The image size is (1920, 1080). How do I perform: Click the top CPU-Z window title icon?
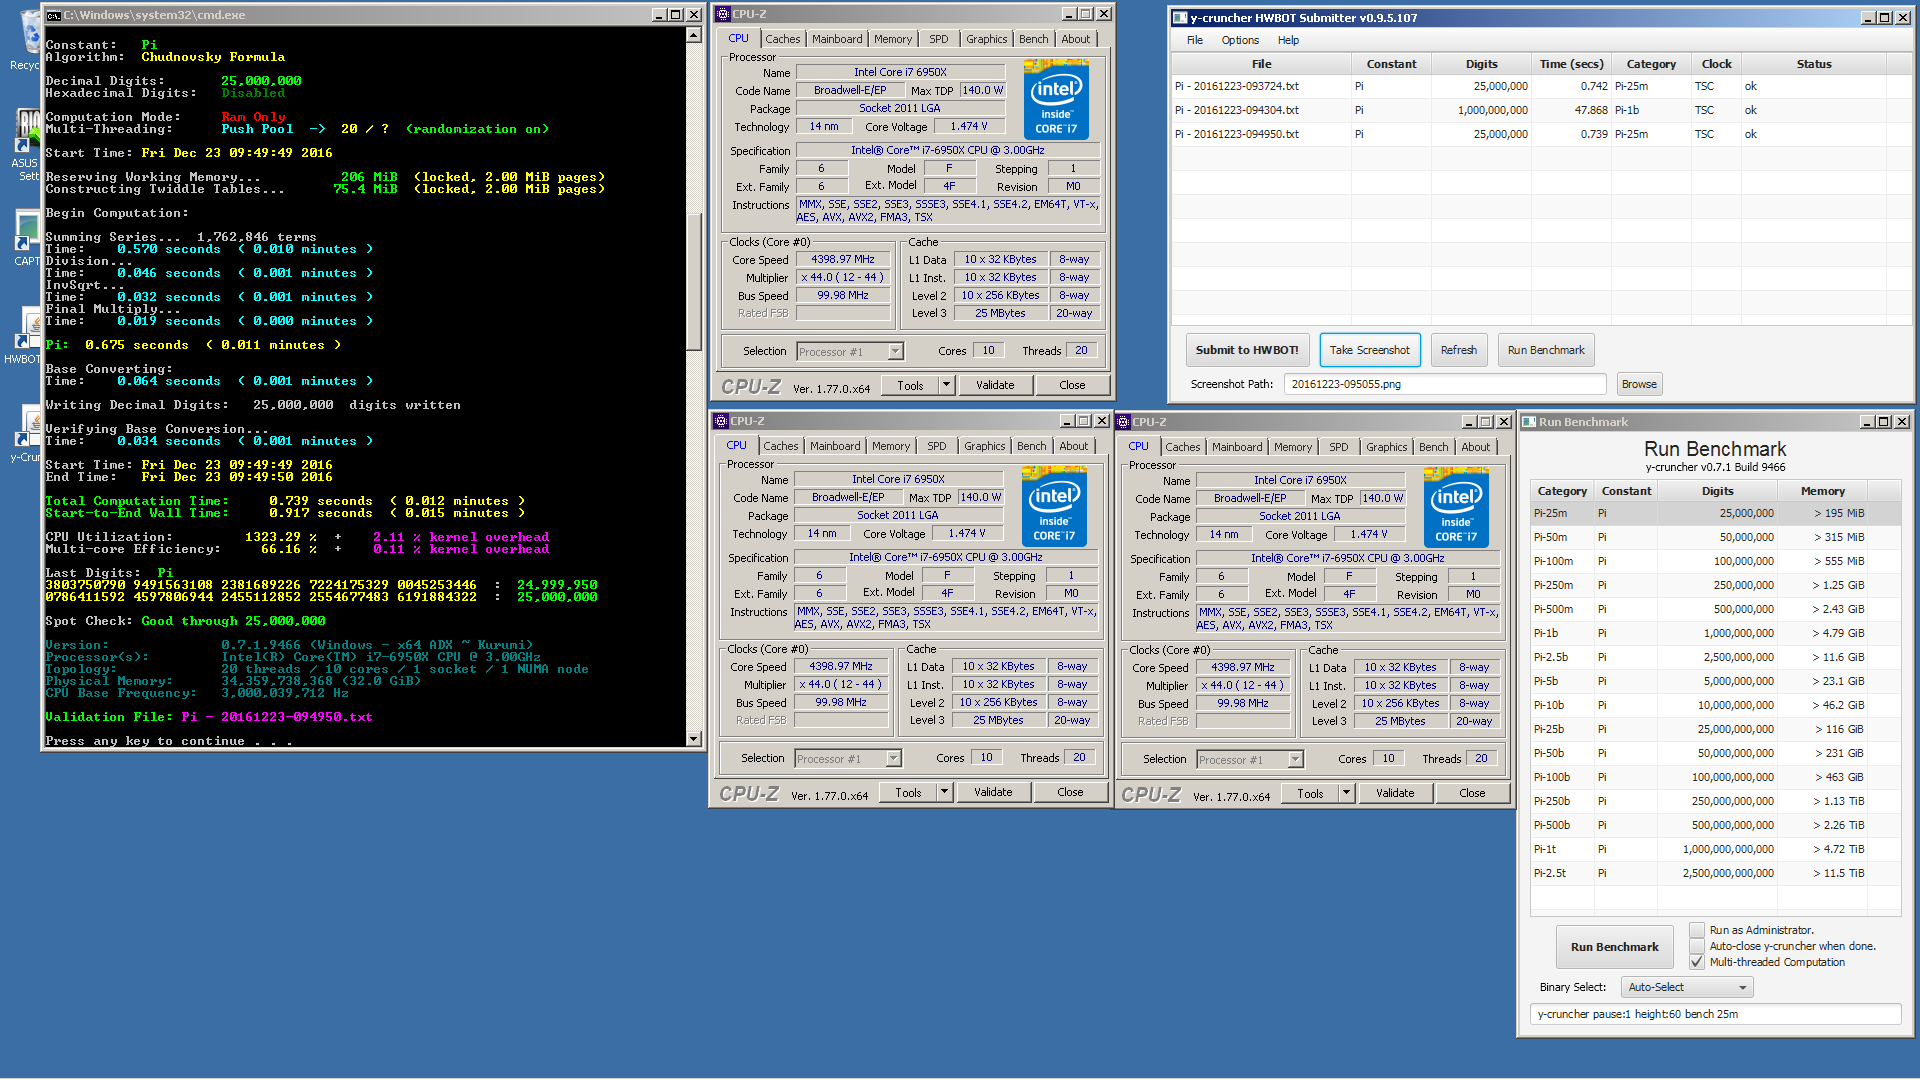723,14
